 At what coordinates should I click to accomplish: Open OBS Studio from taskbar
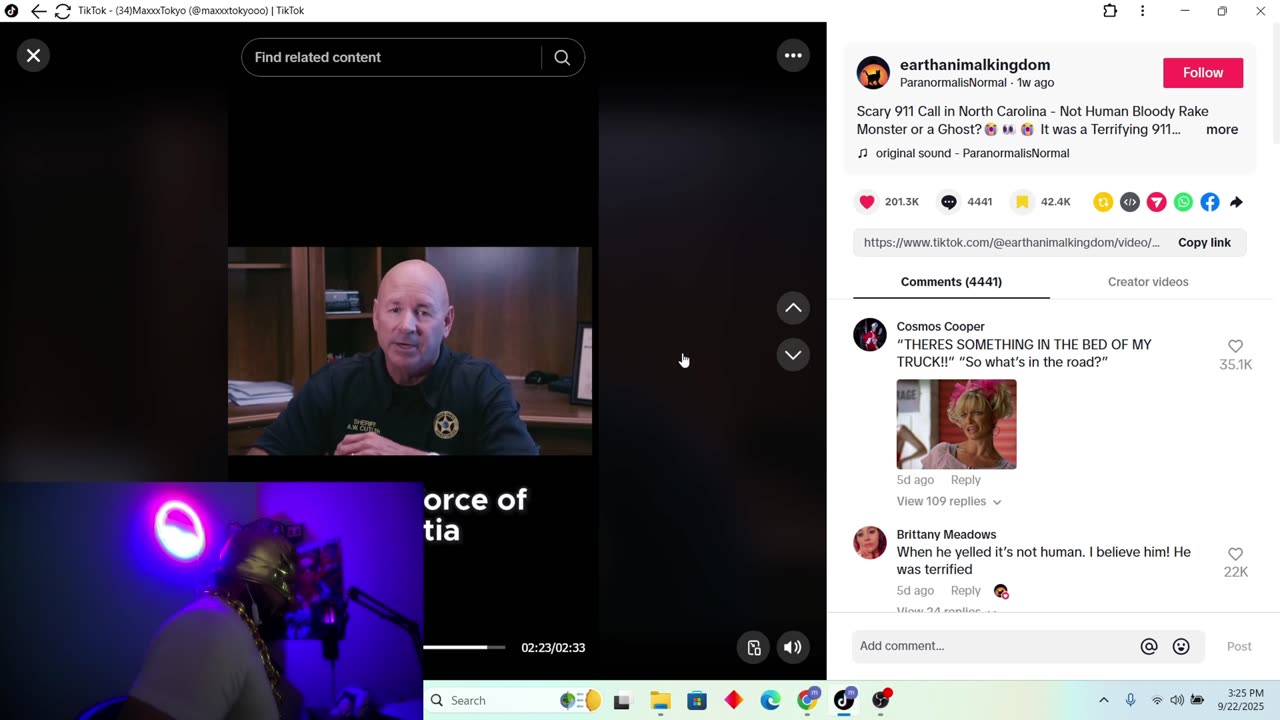[881, 701]
